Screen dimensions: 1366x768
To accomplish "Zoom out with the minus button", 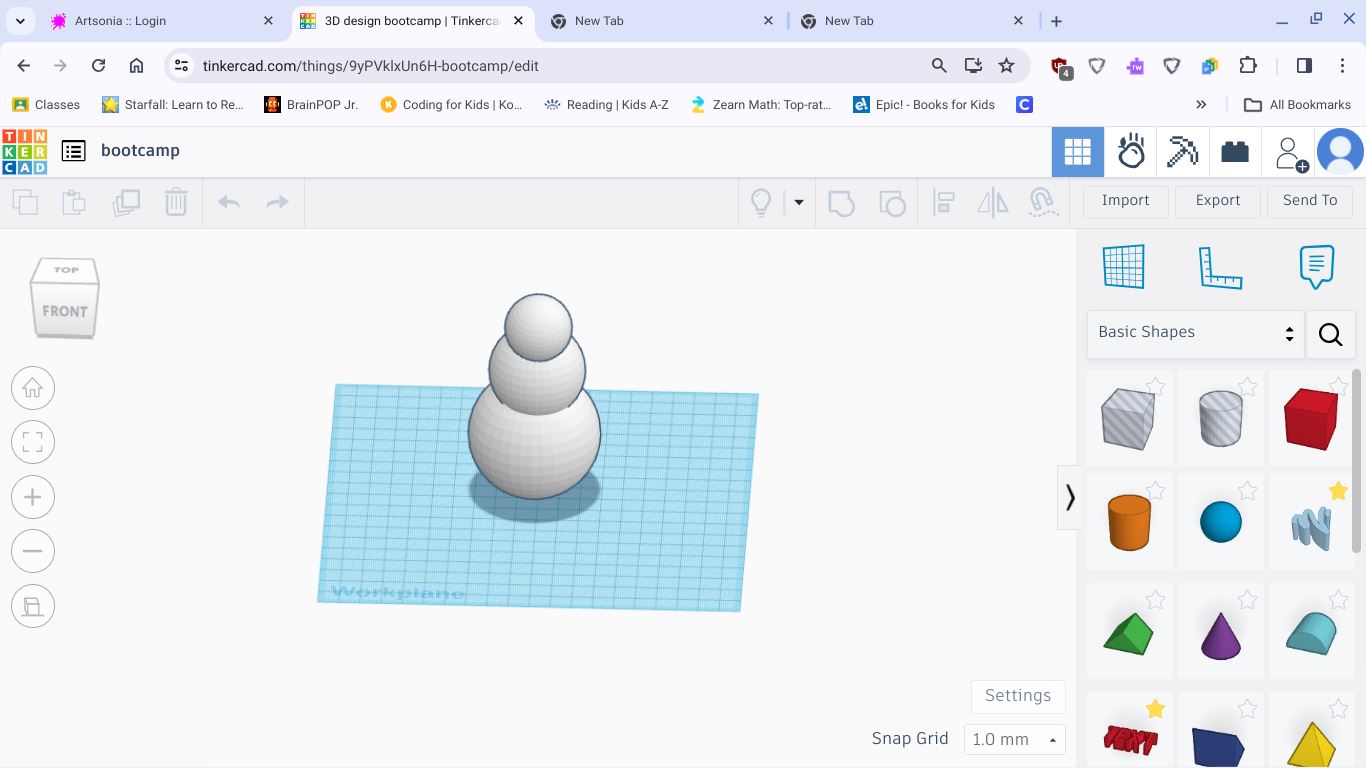I will (x=33, y=551).
